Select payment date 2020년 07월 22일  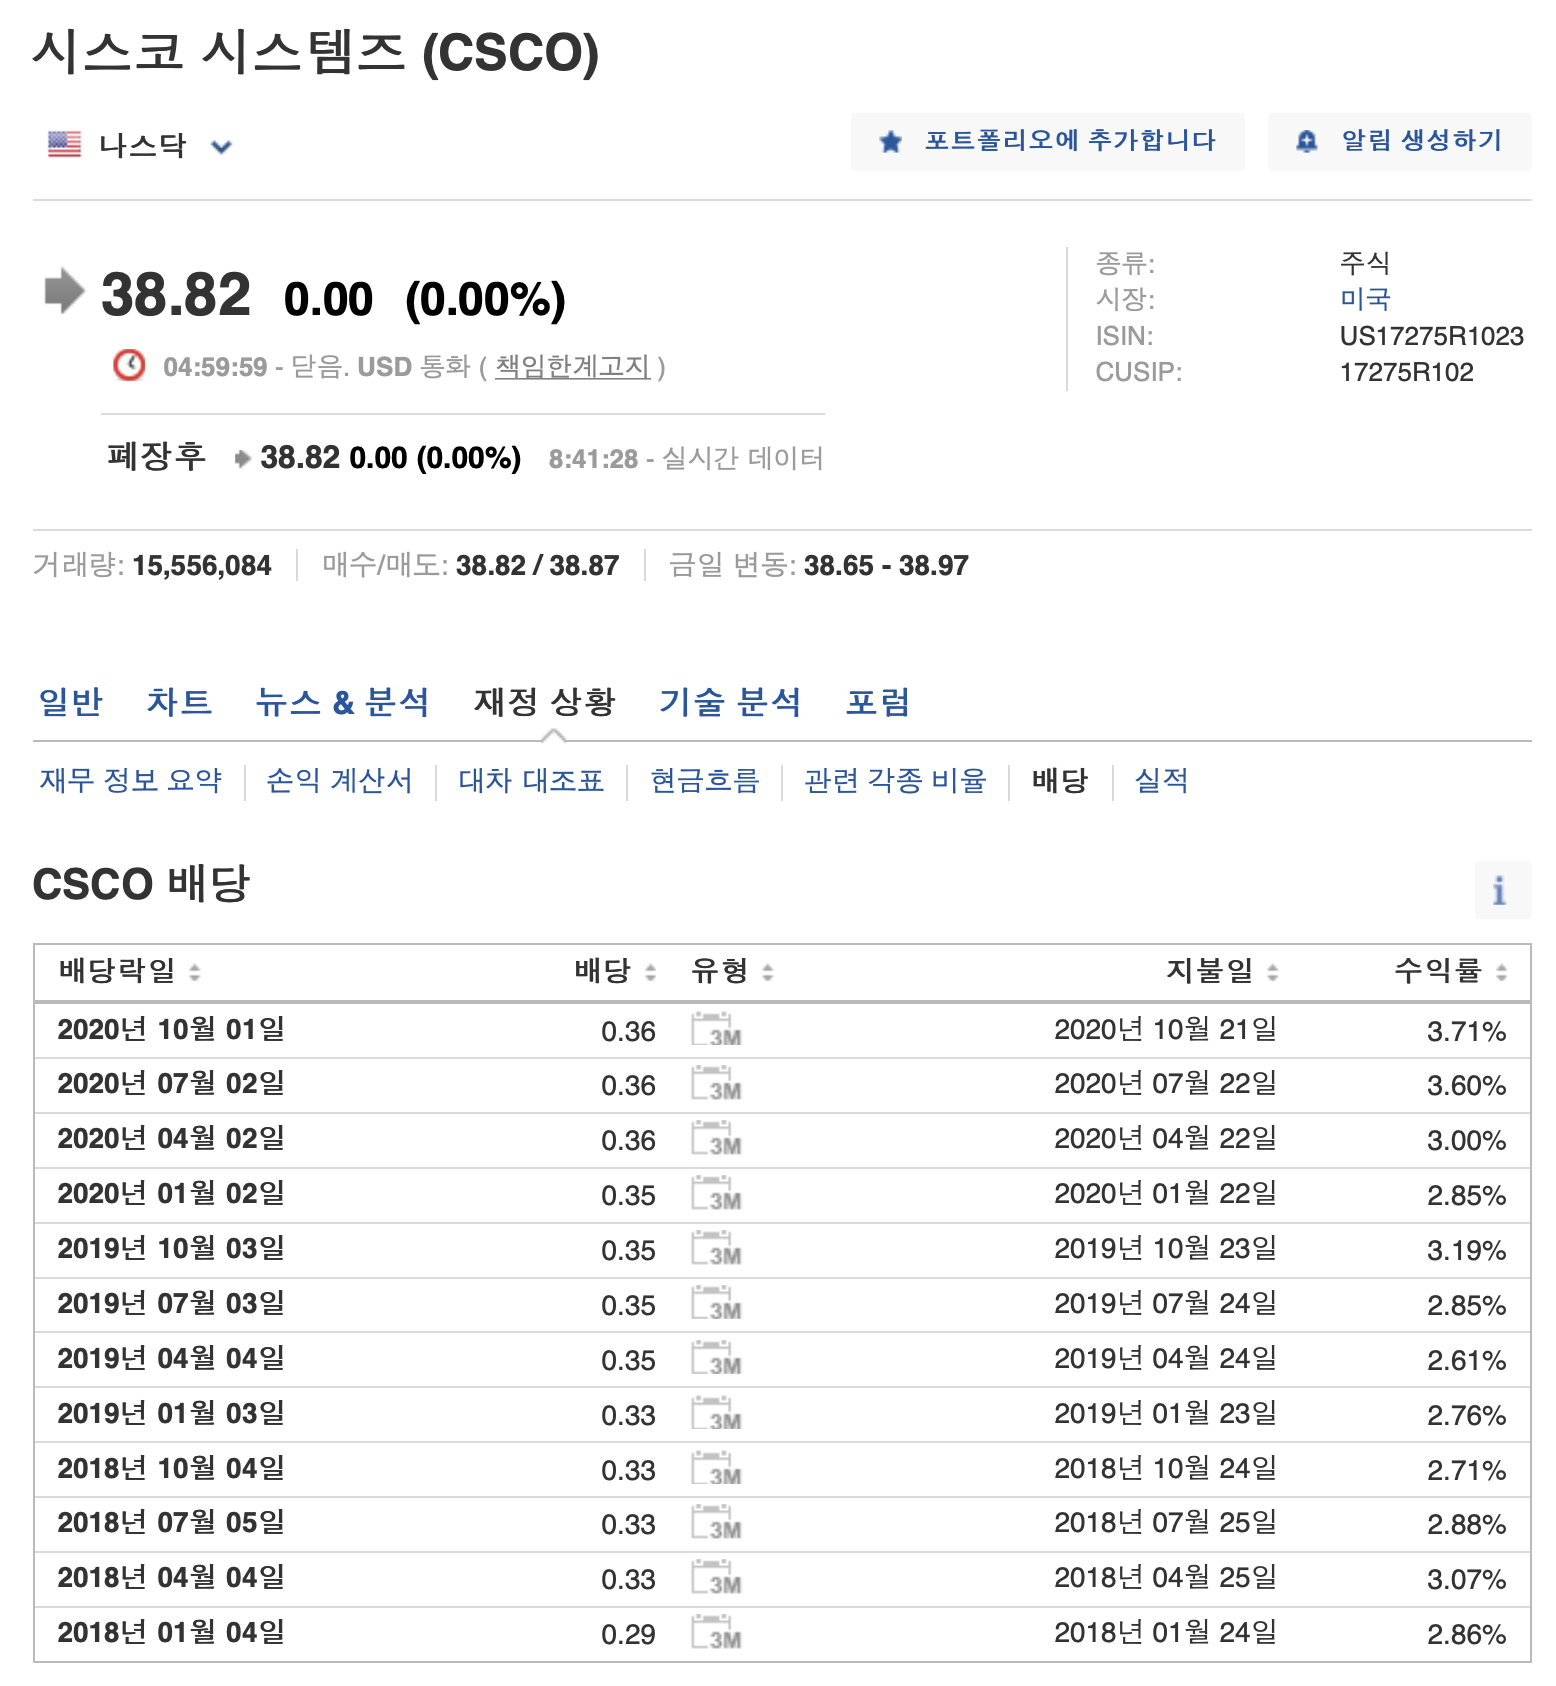1165,1084
